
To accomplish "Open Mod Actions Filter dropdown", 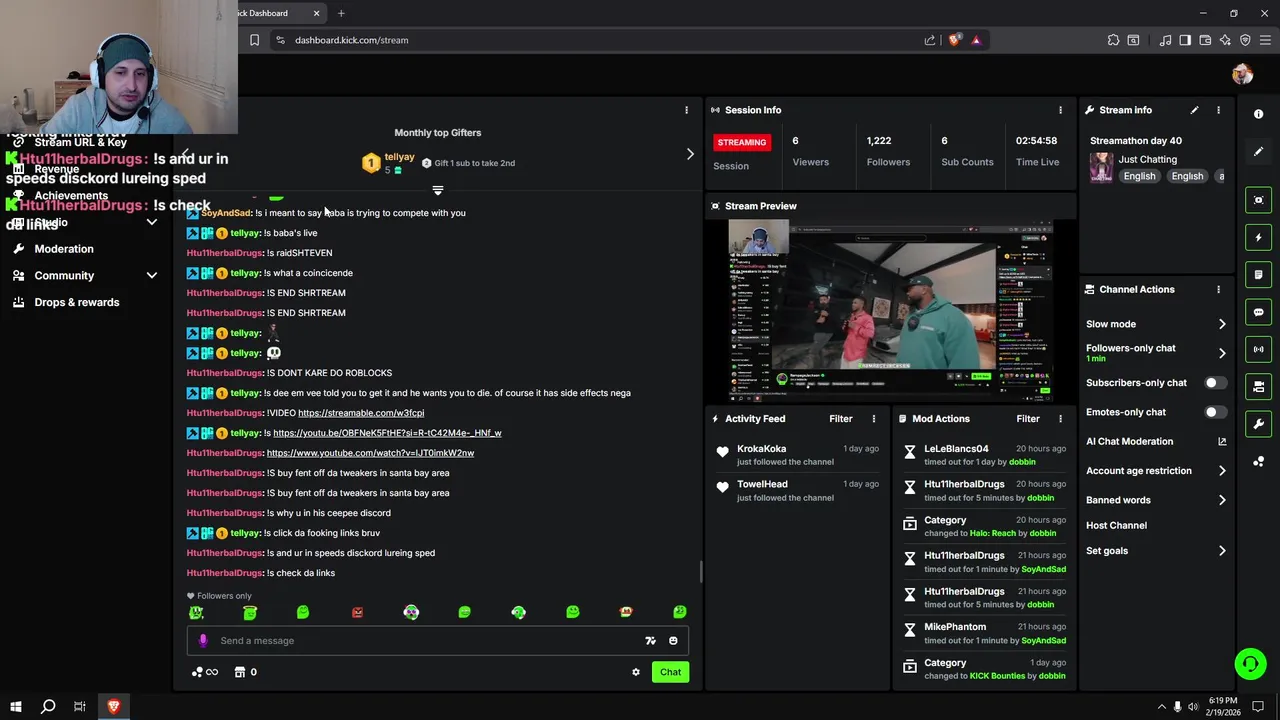I will tap(1028, 419).
